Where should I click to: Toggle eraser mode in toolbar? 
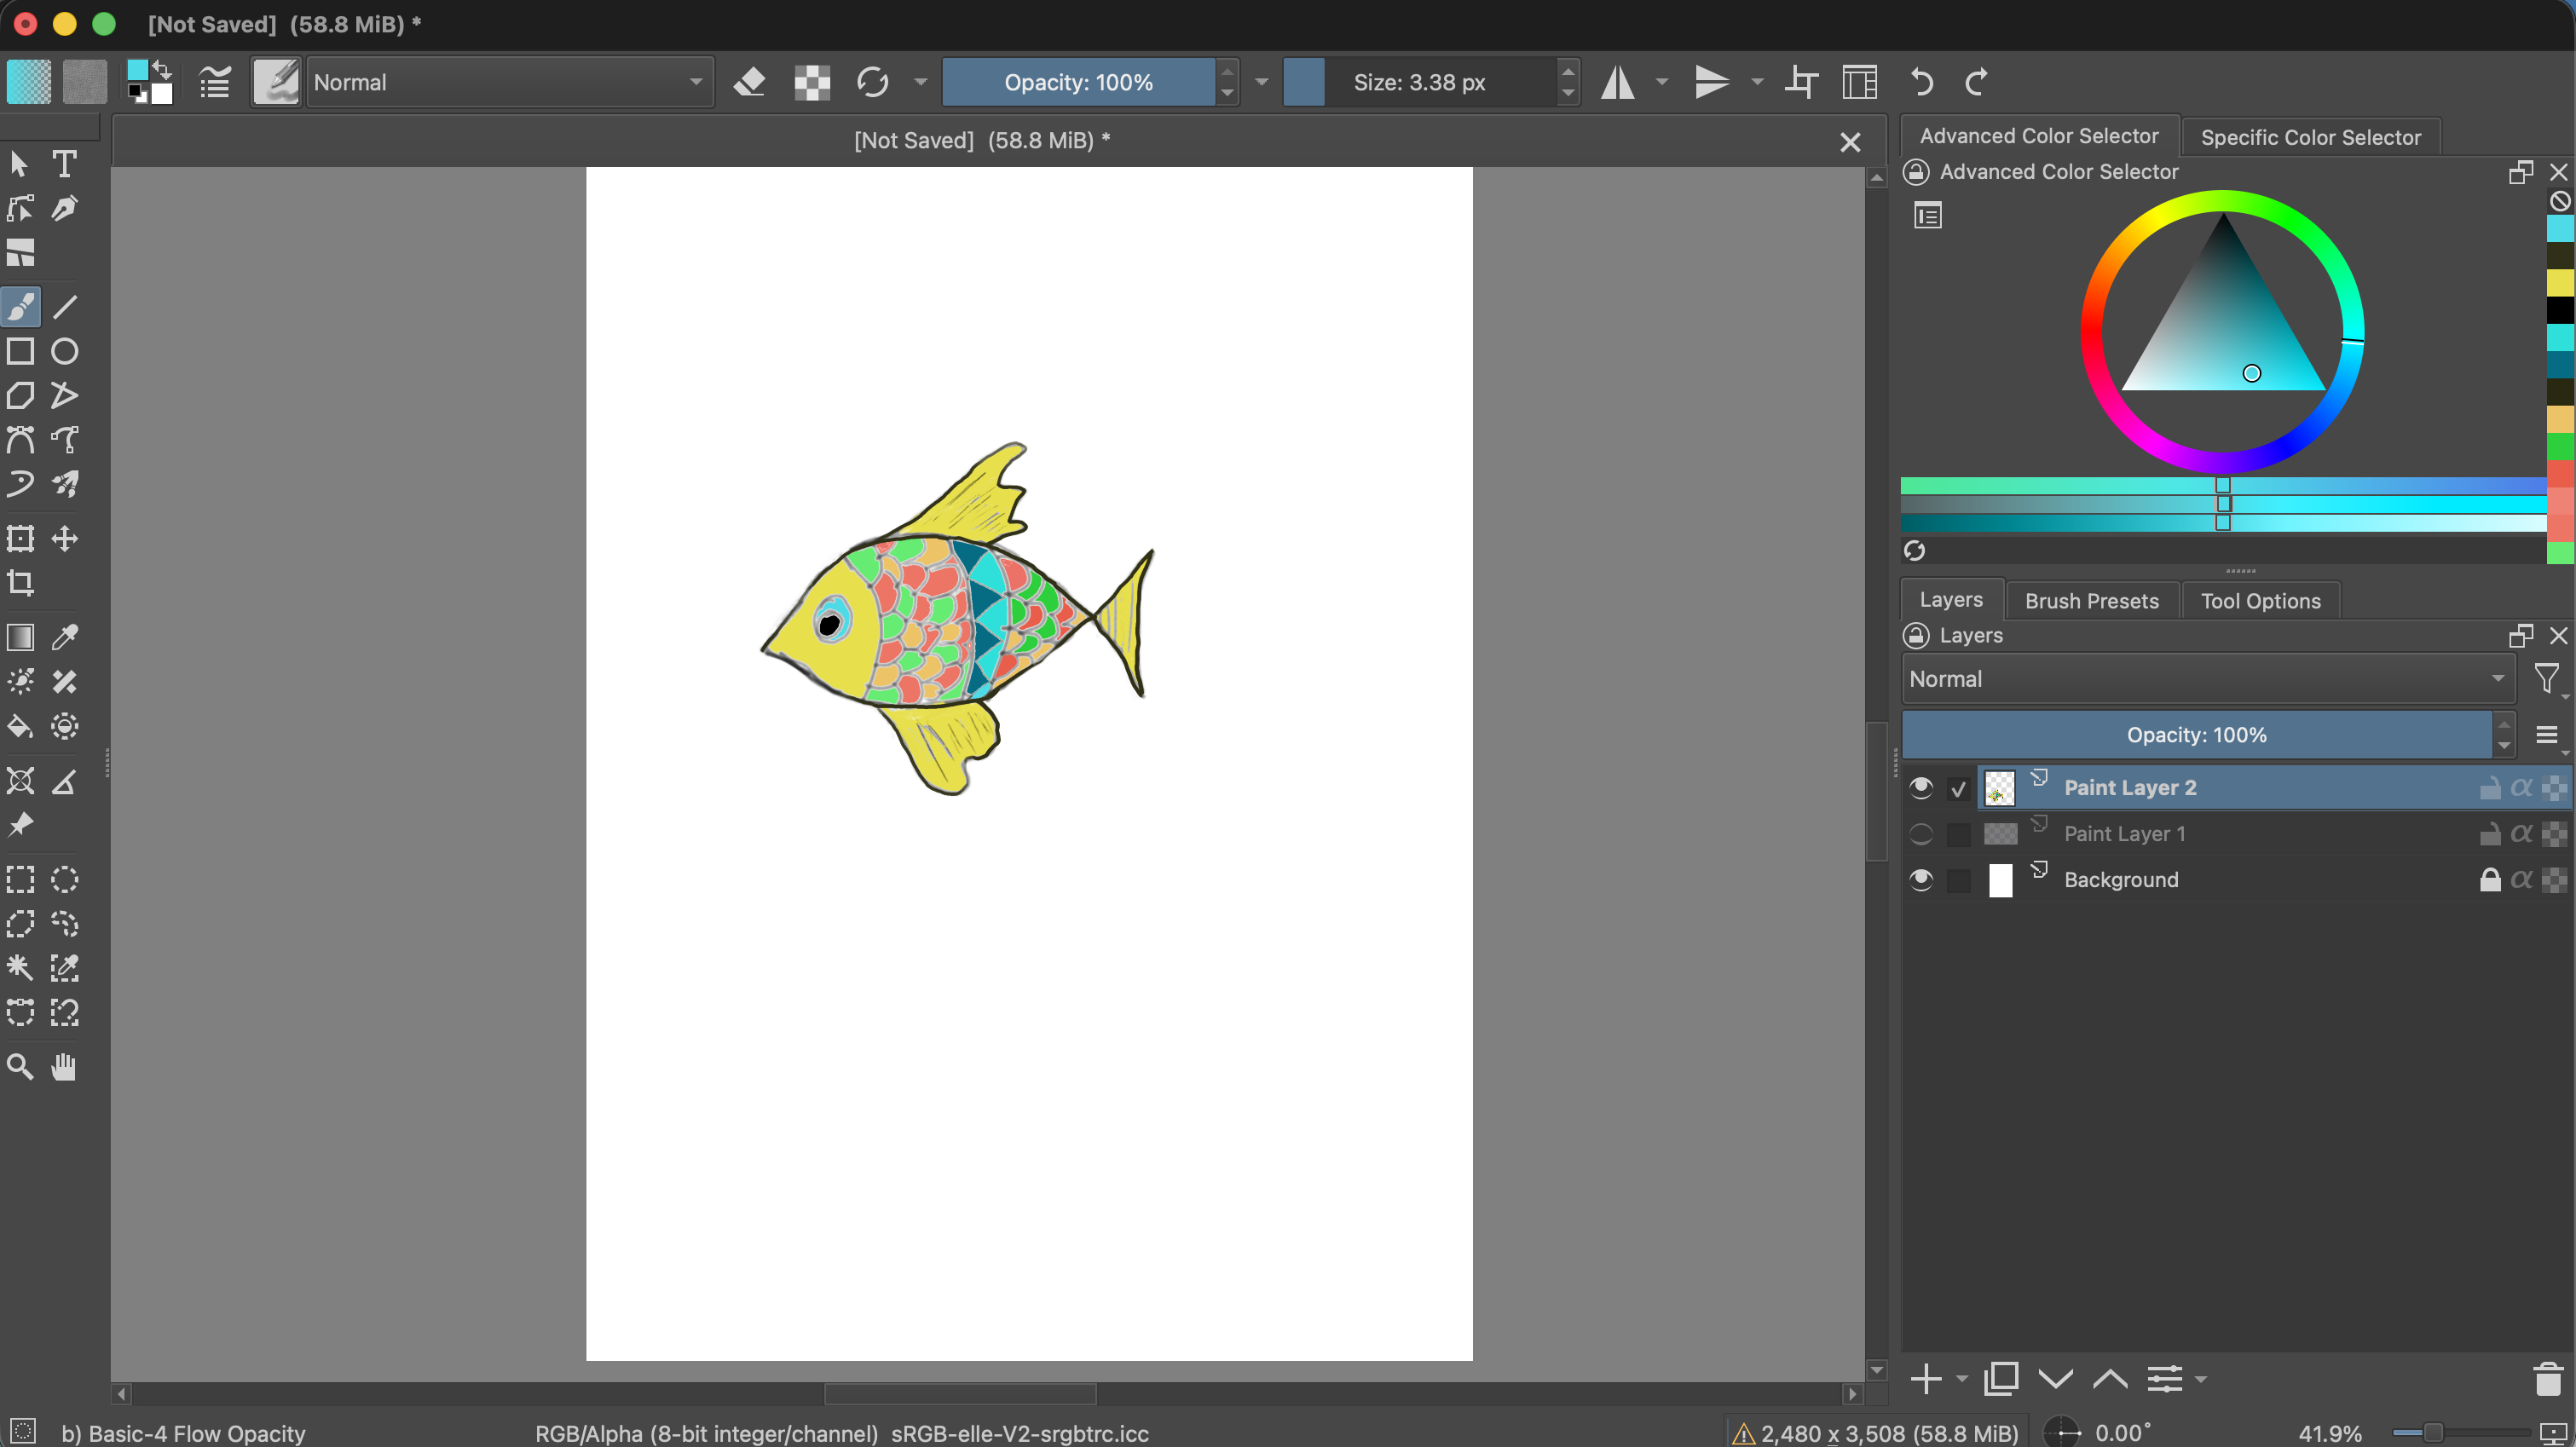[749, 82]
